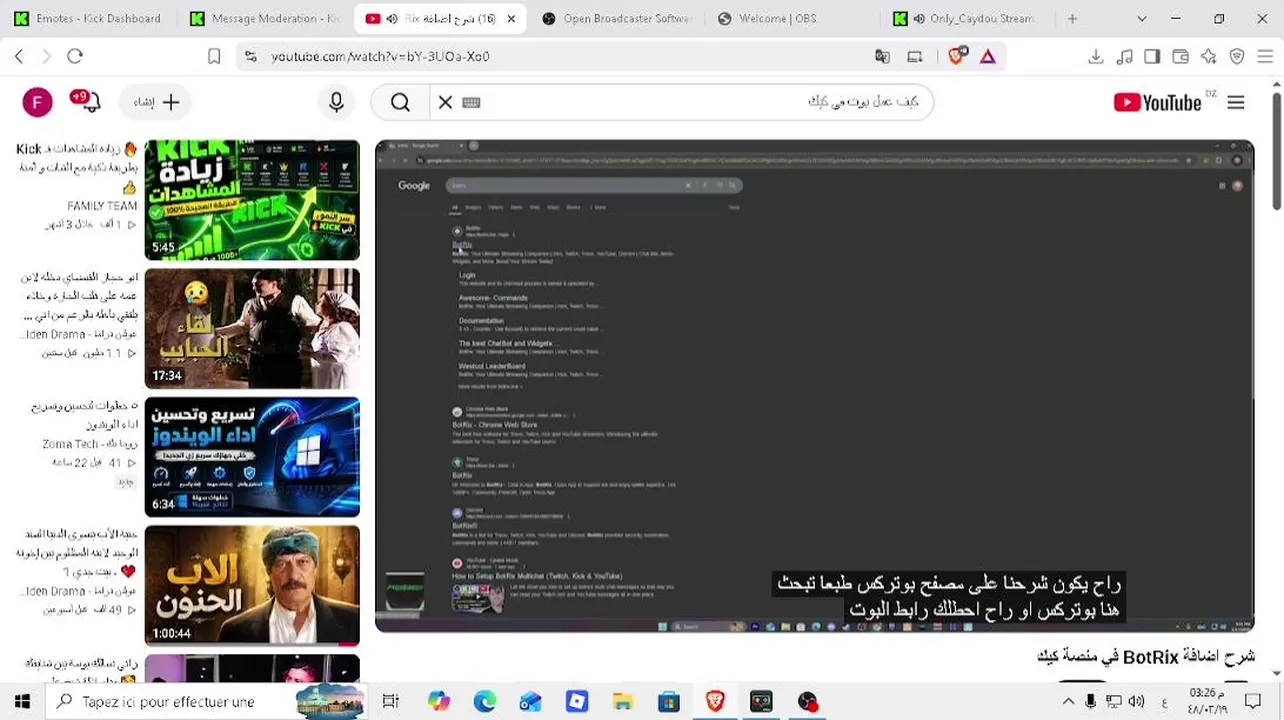Open Brave Leo AI assistant
The image size is (1284, 720).
click(1209, 56)
